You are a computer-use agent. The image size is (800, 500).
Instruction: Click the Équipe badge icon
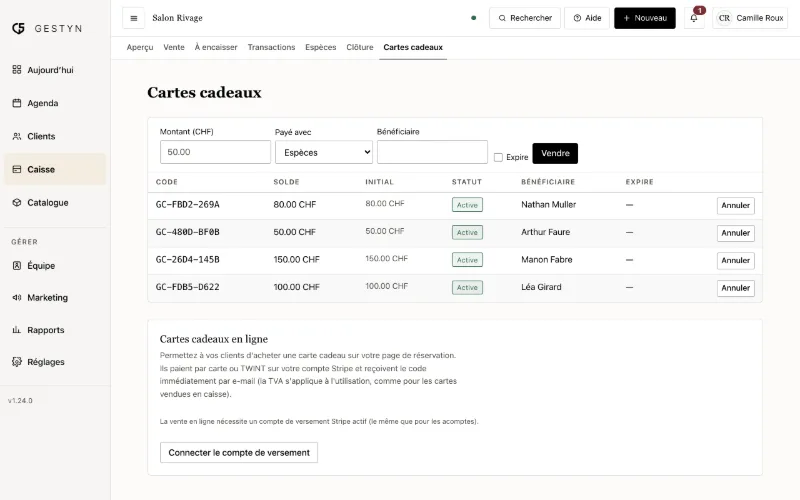click(x=17, y=265)
